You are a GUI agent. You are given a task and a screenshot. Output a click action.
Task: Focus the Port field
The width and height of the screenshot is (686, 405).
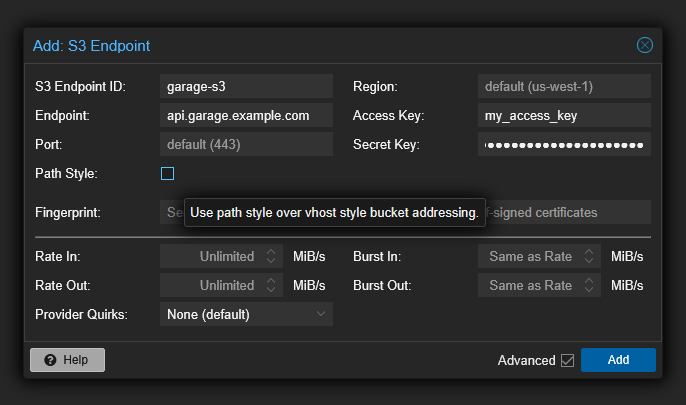246,144
